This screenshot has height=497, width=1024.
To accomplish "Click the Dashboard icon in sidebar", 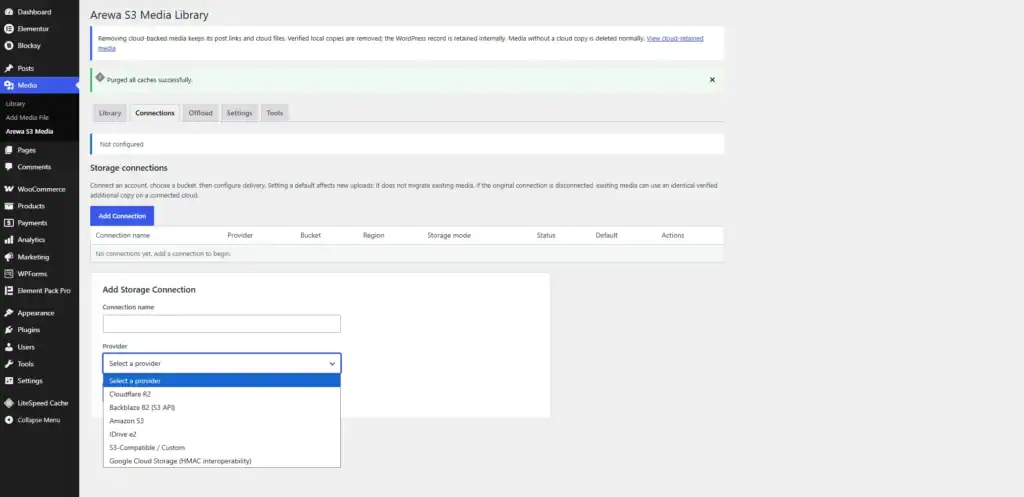I will pyautogui.click(x=8, y=12).
